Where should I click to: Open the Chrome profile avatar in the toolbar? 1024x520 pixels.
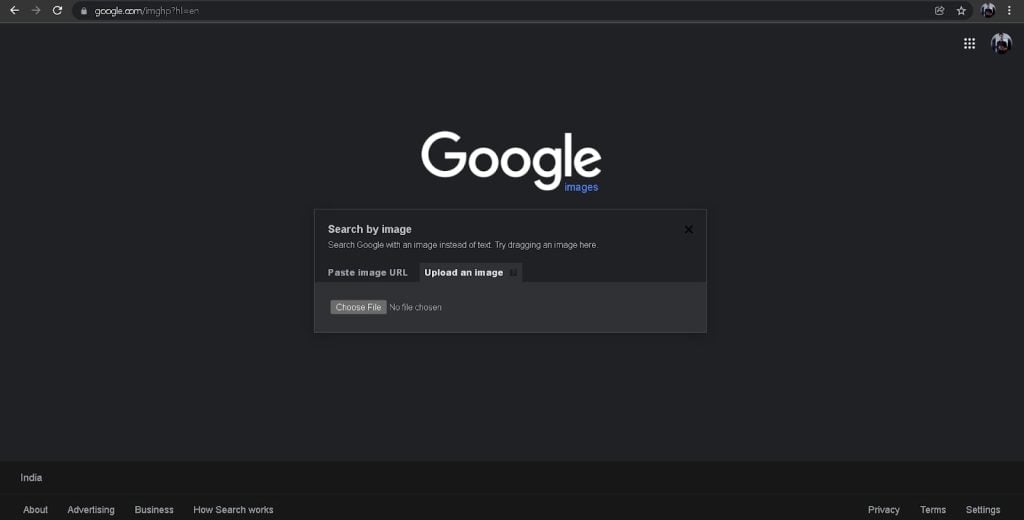click(988, 10)
